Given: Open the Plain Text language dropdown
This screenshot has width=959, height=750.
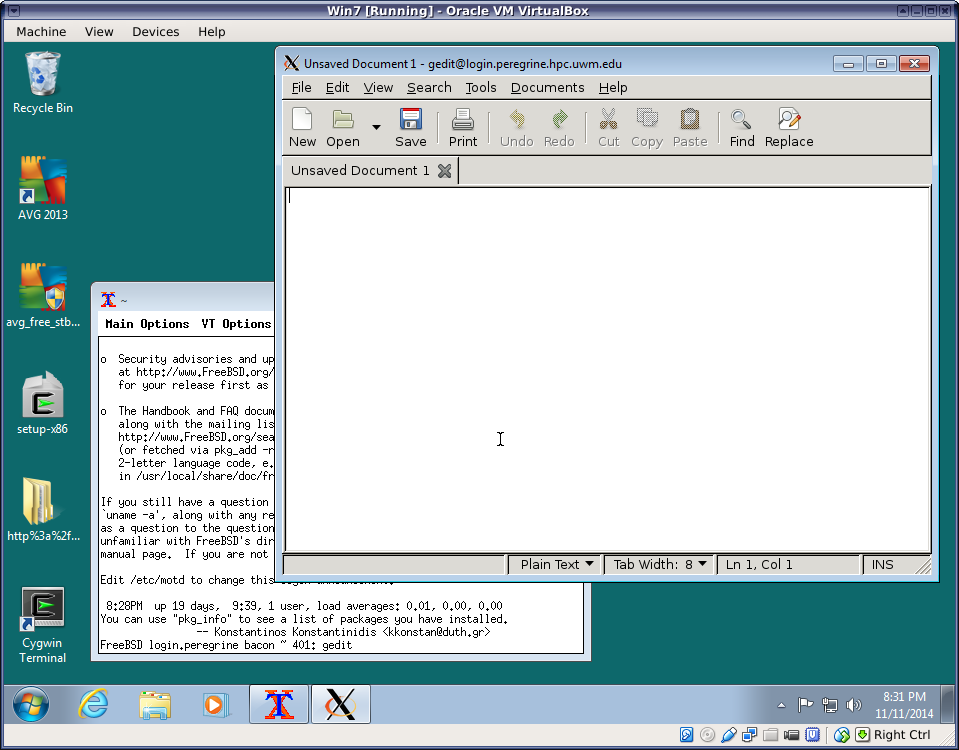Looking at the screenshot, I should pos(555,565).
